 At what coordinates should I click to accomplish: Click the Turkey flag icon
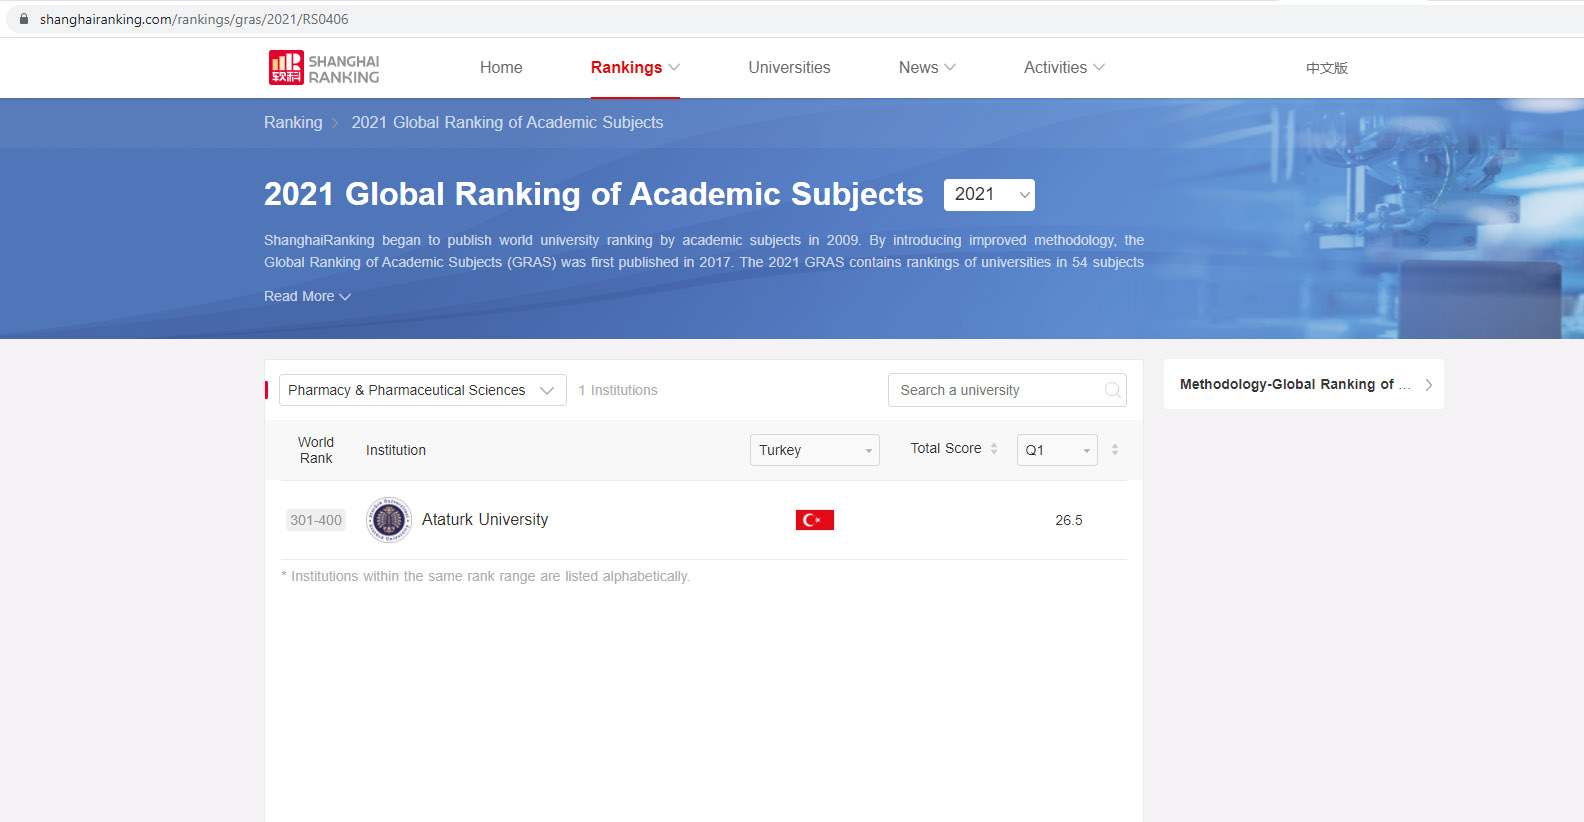coord(814,520)
